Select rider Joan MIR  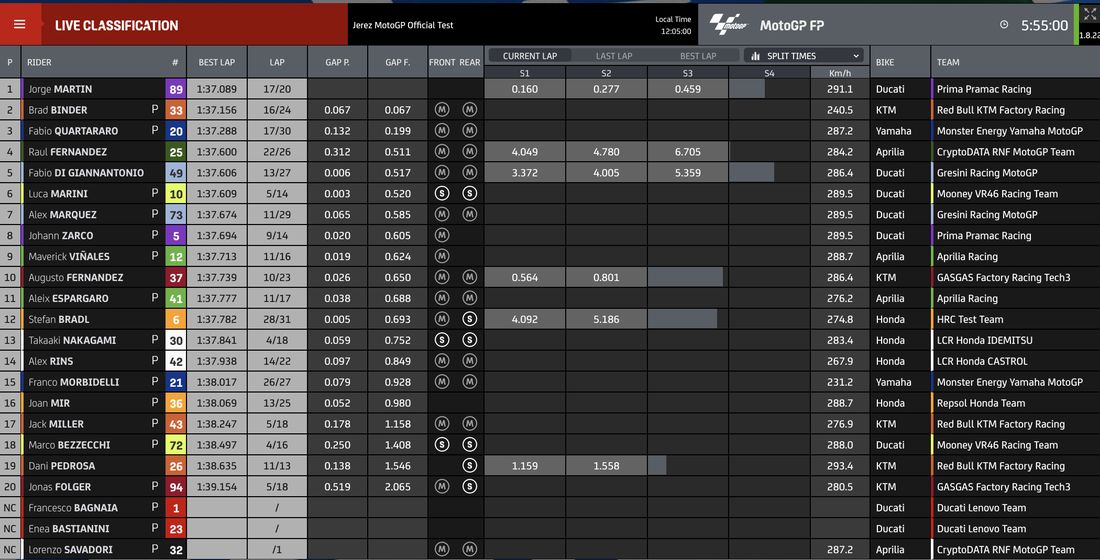tap(48, 403)
